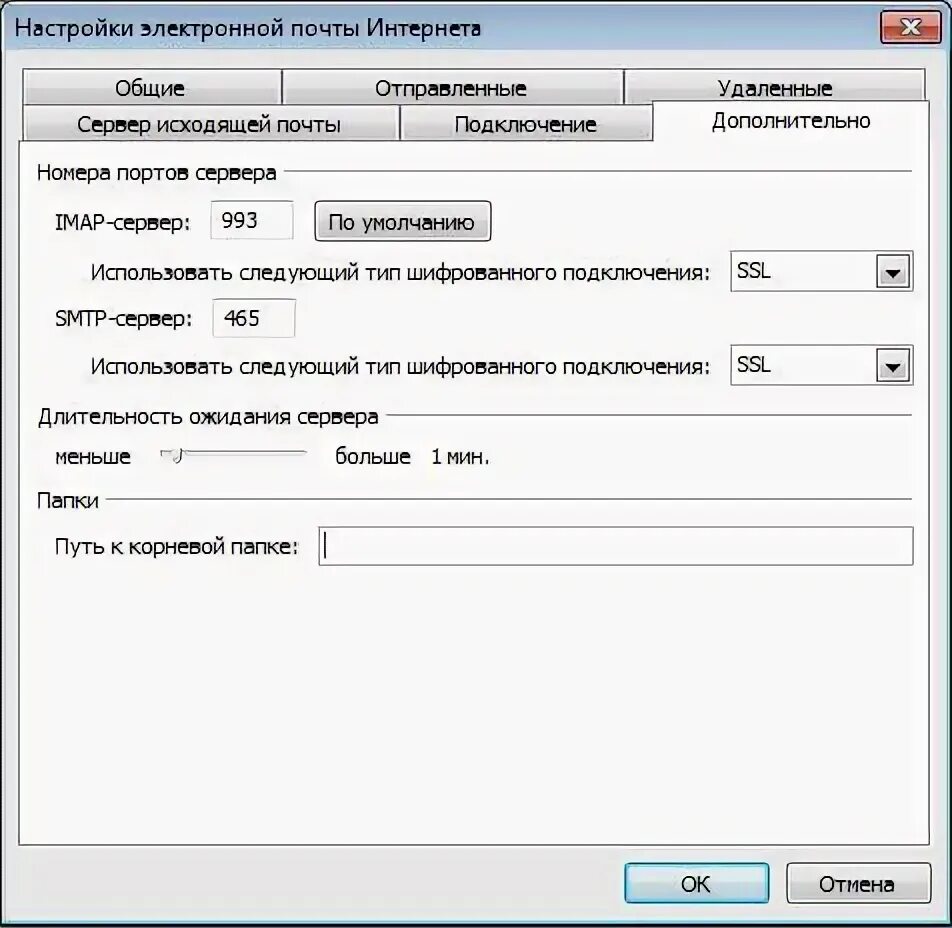The height and width of the screenshot is (928, 952).
Task: Click the 'меньше' slider label
Action: coord(93,456)
